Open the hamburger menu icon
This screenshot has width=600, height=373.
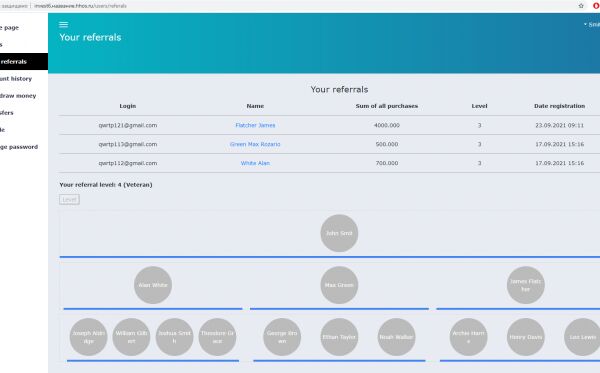(64, 24)
